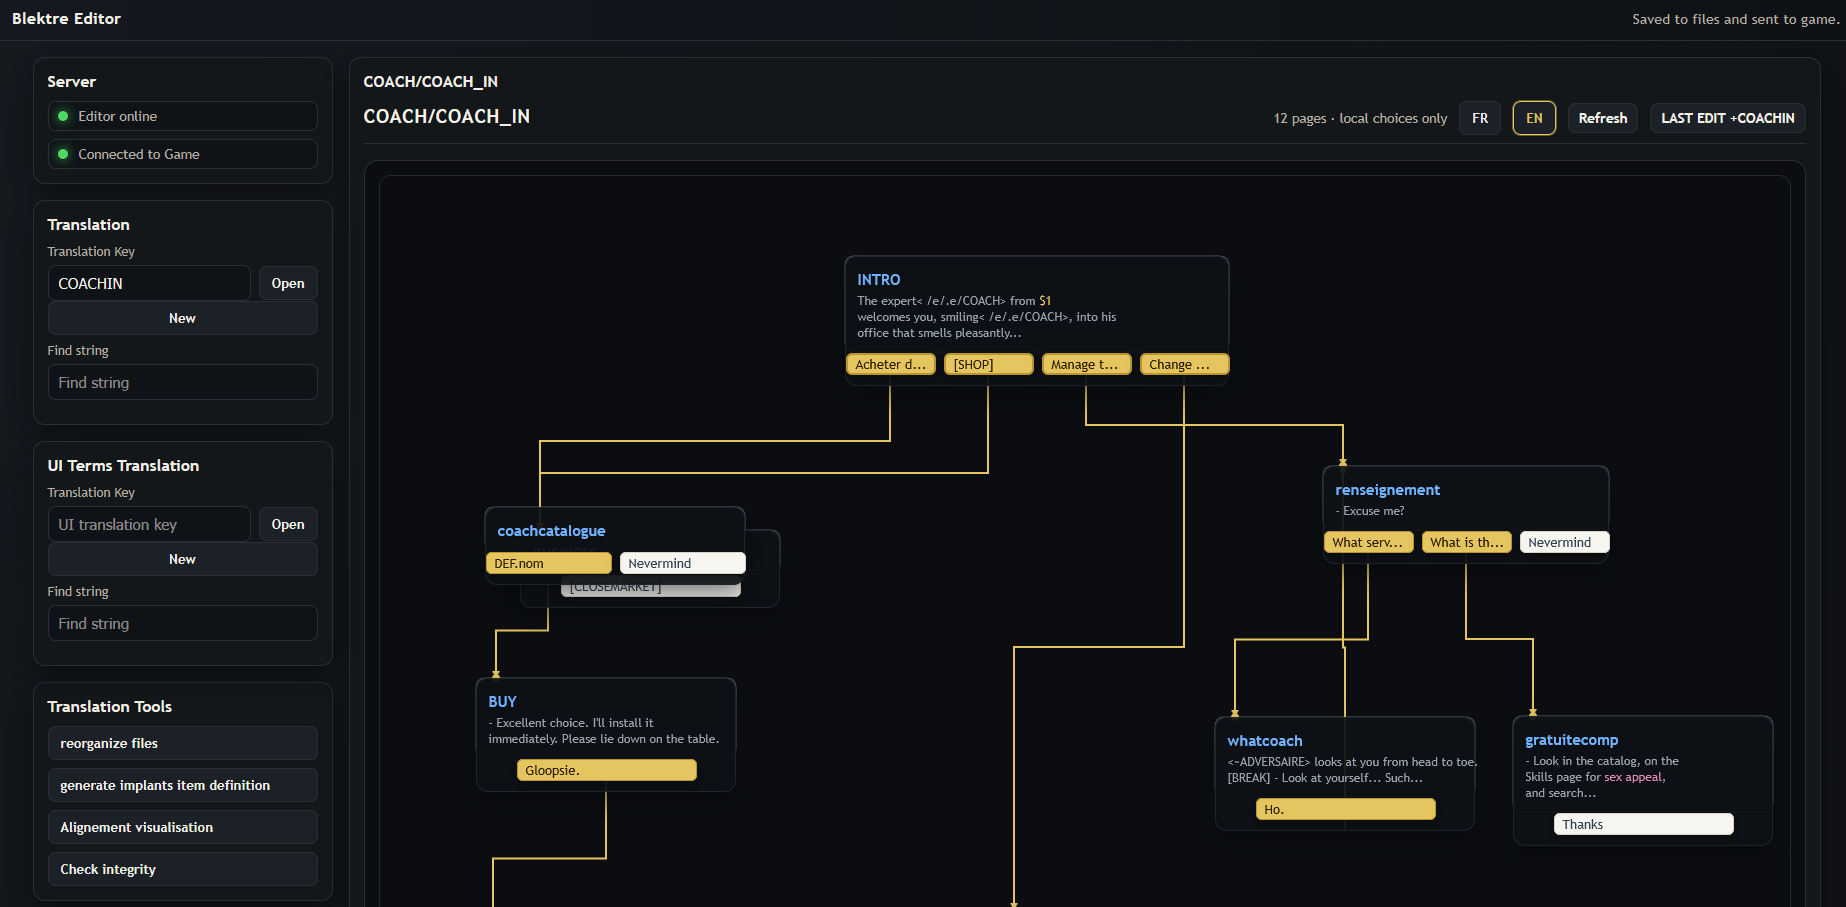
Task: Select the EN language toggle
Action: coord(1533,118)
